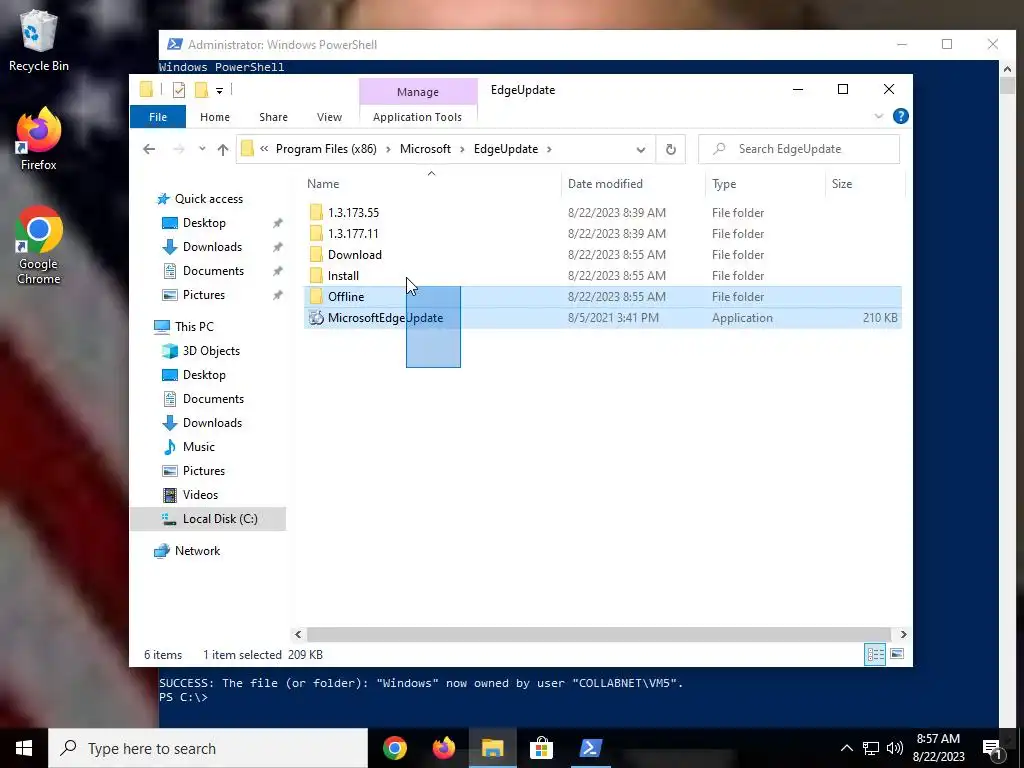1024x768 pixels.
Task: Click Microsoft in the address breadcrumb
Action: pyautogui.click(x=425, y=149)
